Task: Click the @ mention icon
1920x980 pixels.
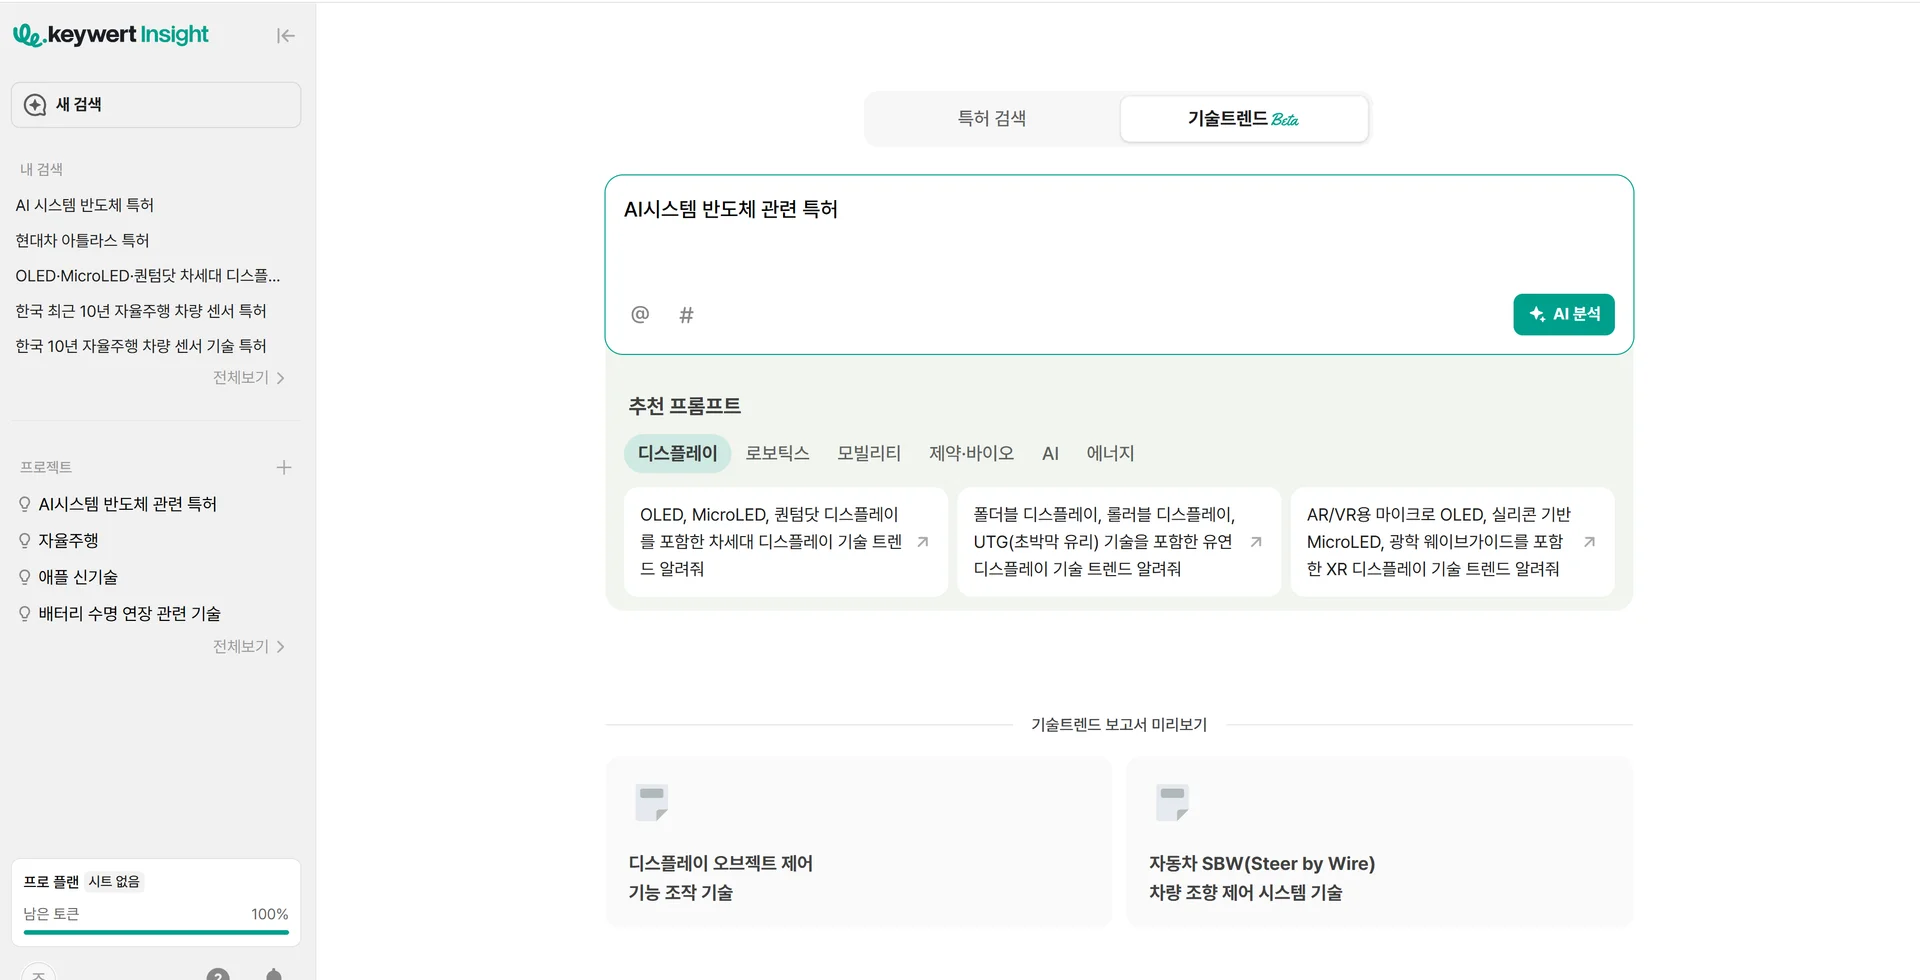Action: (x=640, y=315)
